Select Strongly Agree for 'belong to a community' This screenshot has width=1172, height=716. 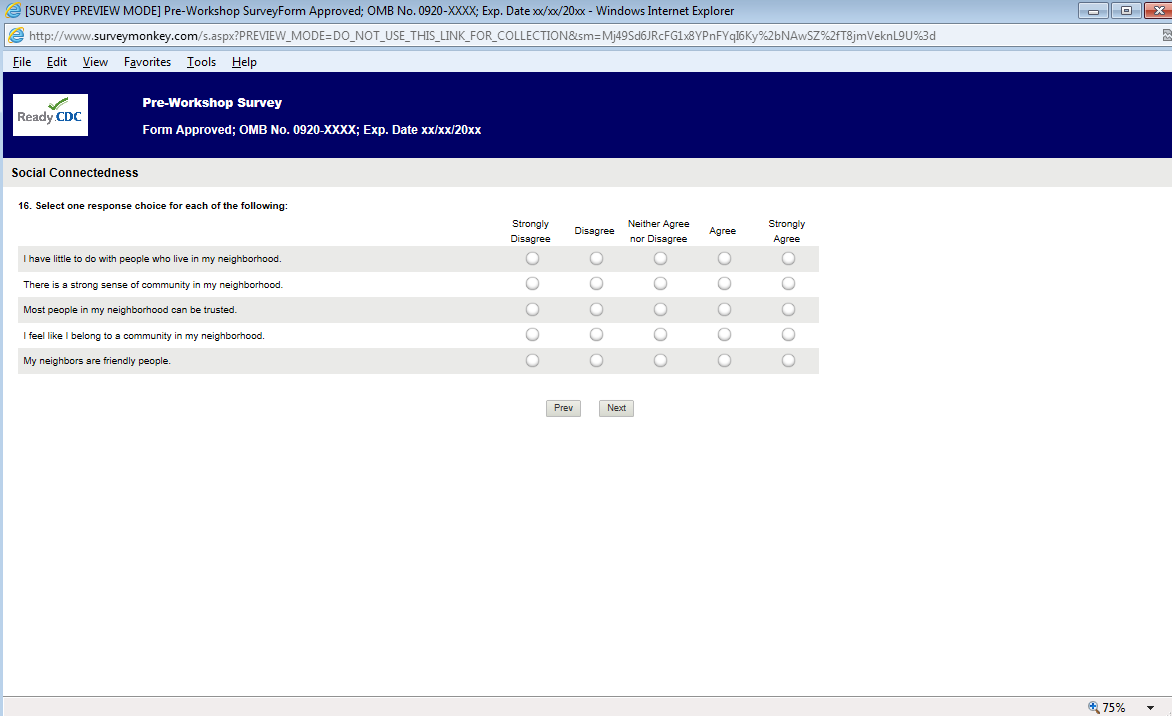click(x=789, y=335)
